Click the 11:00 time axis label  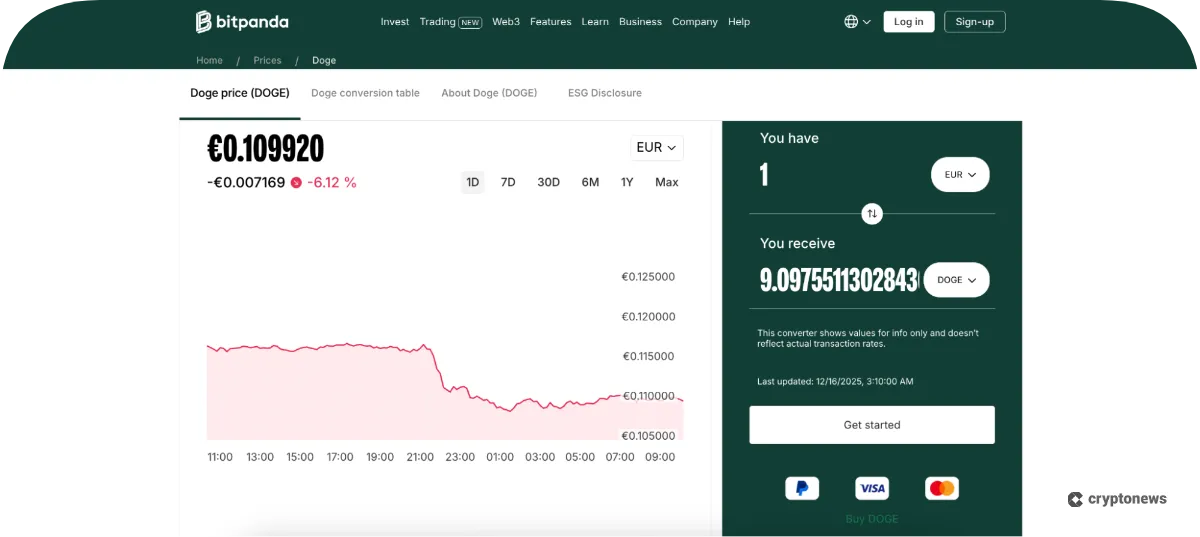point(220,457)
